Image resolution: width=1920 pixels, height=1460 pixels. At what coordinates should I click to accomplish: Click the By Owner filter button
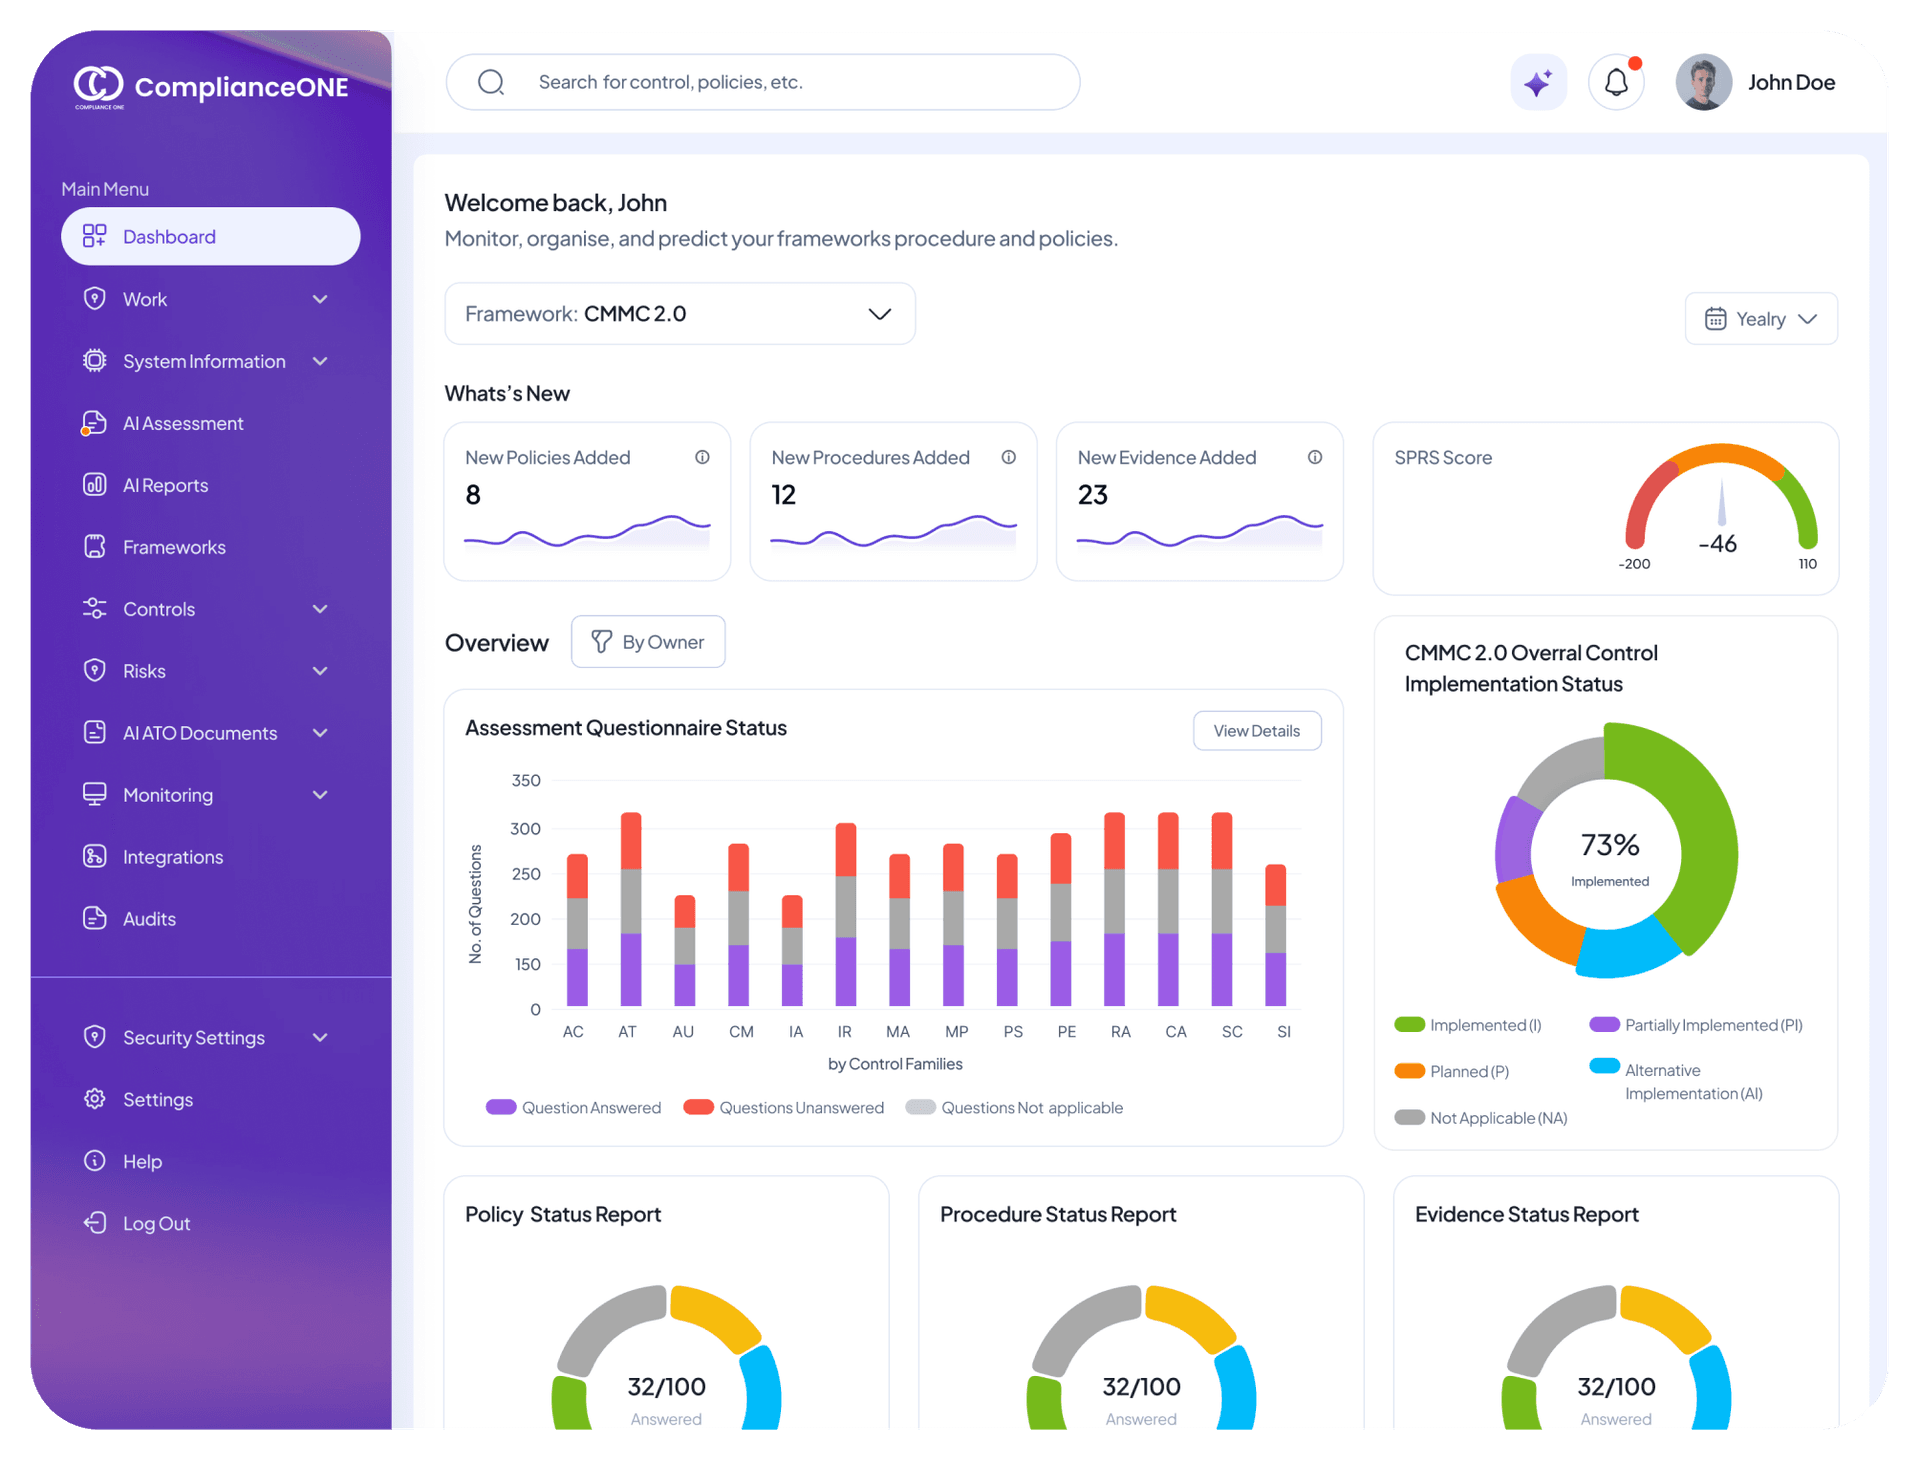(648, 642)
